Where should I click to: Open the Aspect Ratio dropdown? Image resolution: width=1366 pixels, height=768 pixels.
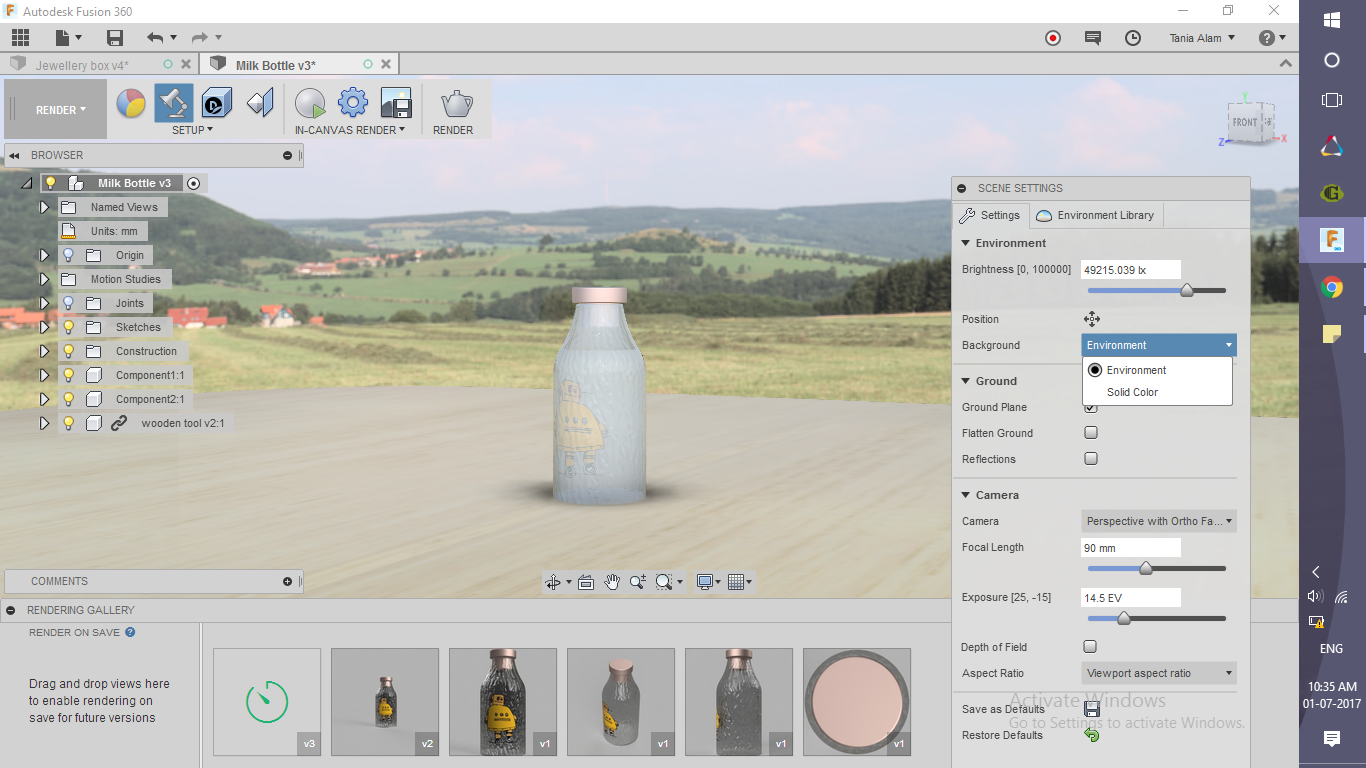[1159, 673]
